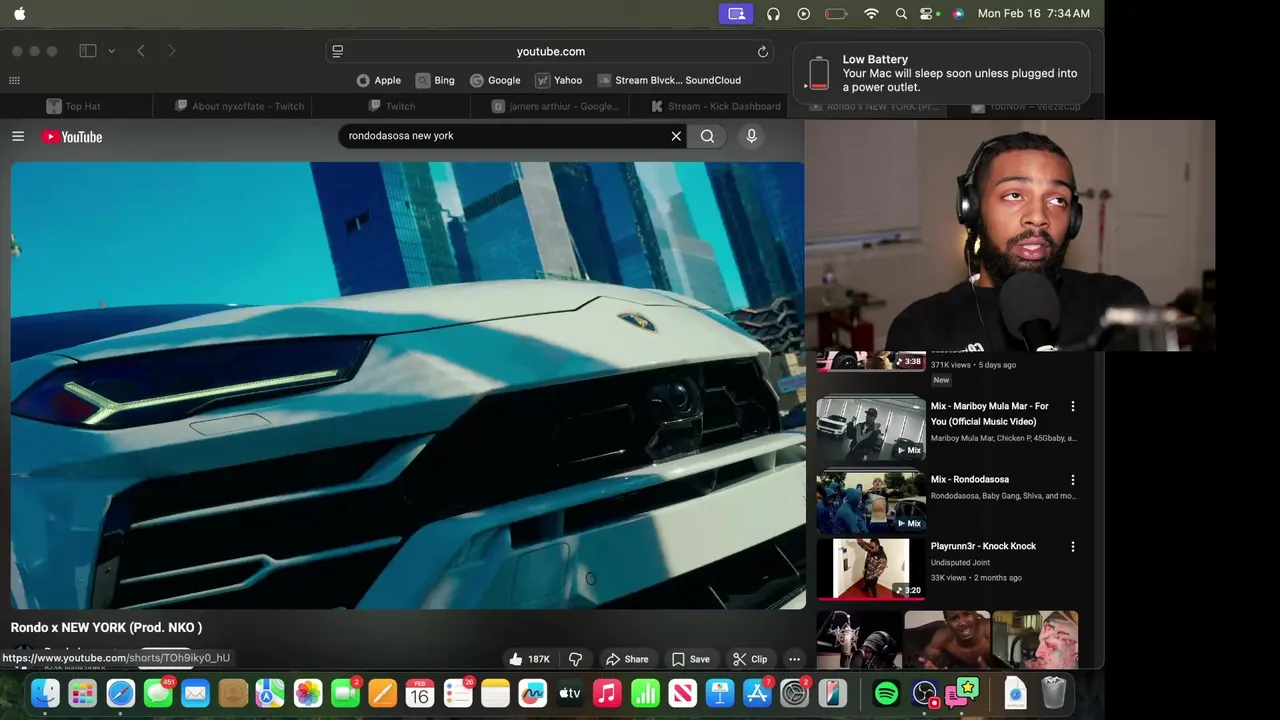Image resolution: width=1280 pixels, height=720 pixels.
Task: Open headphones audio menu bar icon
Action: (773, 14)
